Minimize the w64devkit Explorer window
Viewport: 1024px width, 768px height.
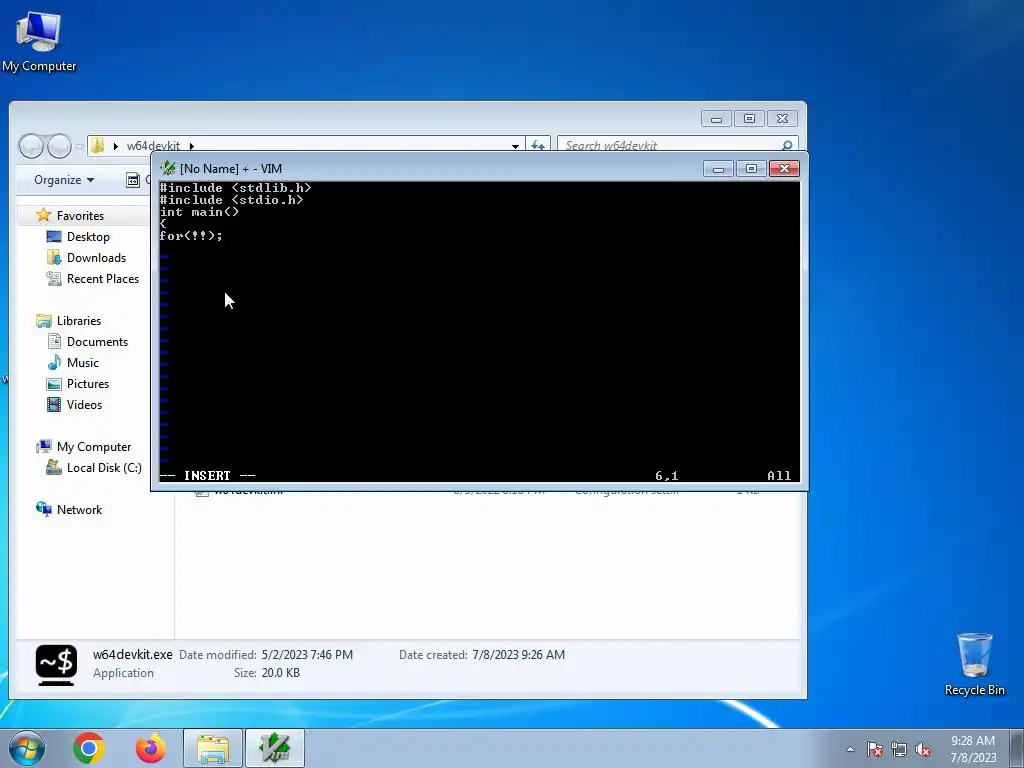[716, 119]
